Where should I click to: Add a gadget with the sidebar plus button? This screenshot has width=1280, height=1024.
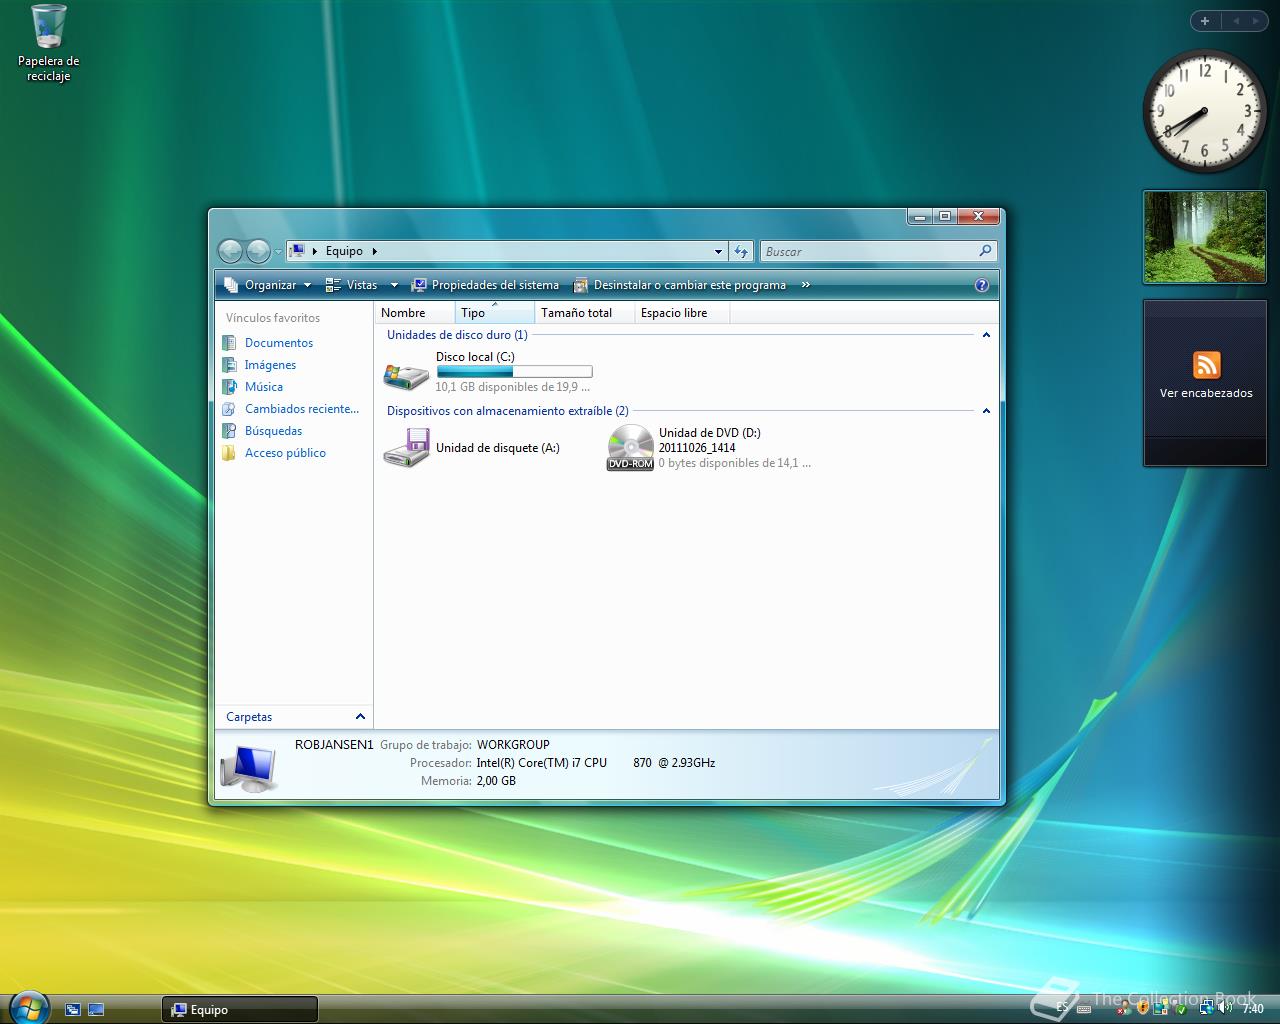pos(1205,20)
